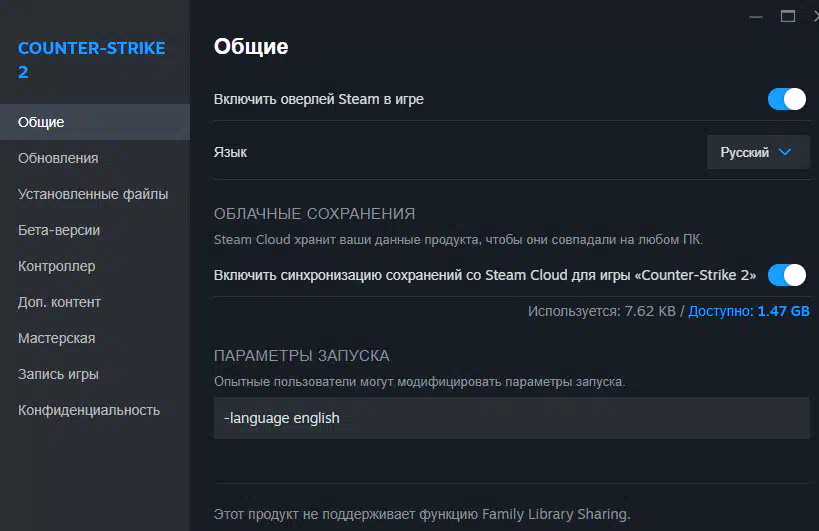The image size is (819, 531).
Task: Click the Используется: 7.62 KB text
Action: click(x=601, y=311)
